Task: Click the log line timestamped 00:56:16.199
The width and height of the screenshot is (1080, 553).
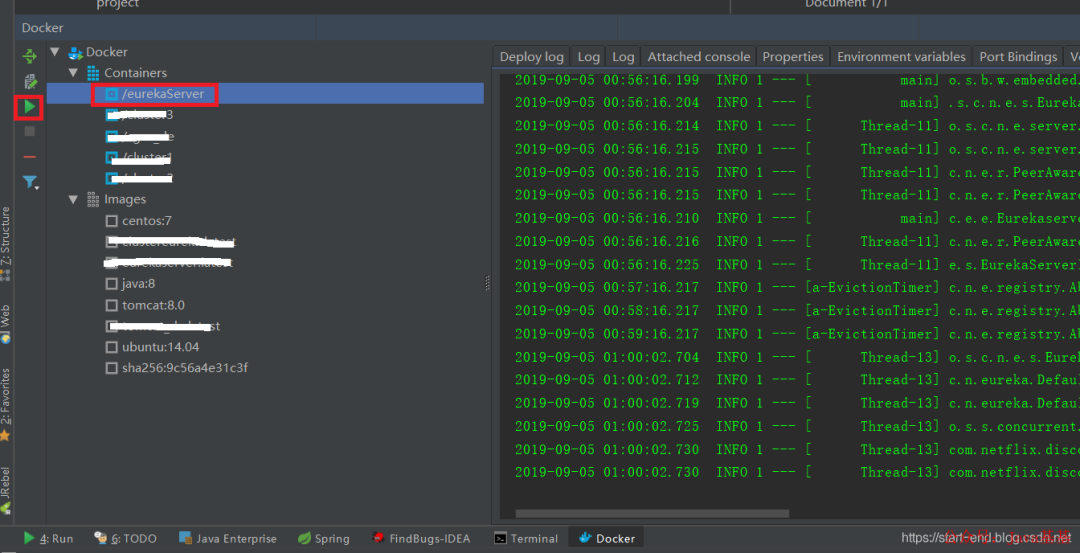Action: tap(797, 81)
